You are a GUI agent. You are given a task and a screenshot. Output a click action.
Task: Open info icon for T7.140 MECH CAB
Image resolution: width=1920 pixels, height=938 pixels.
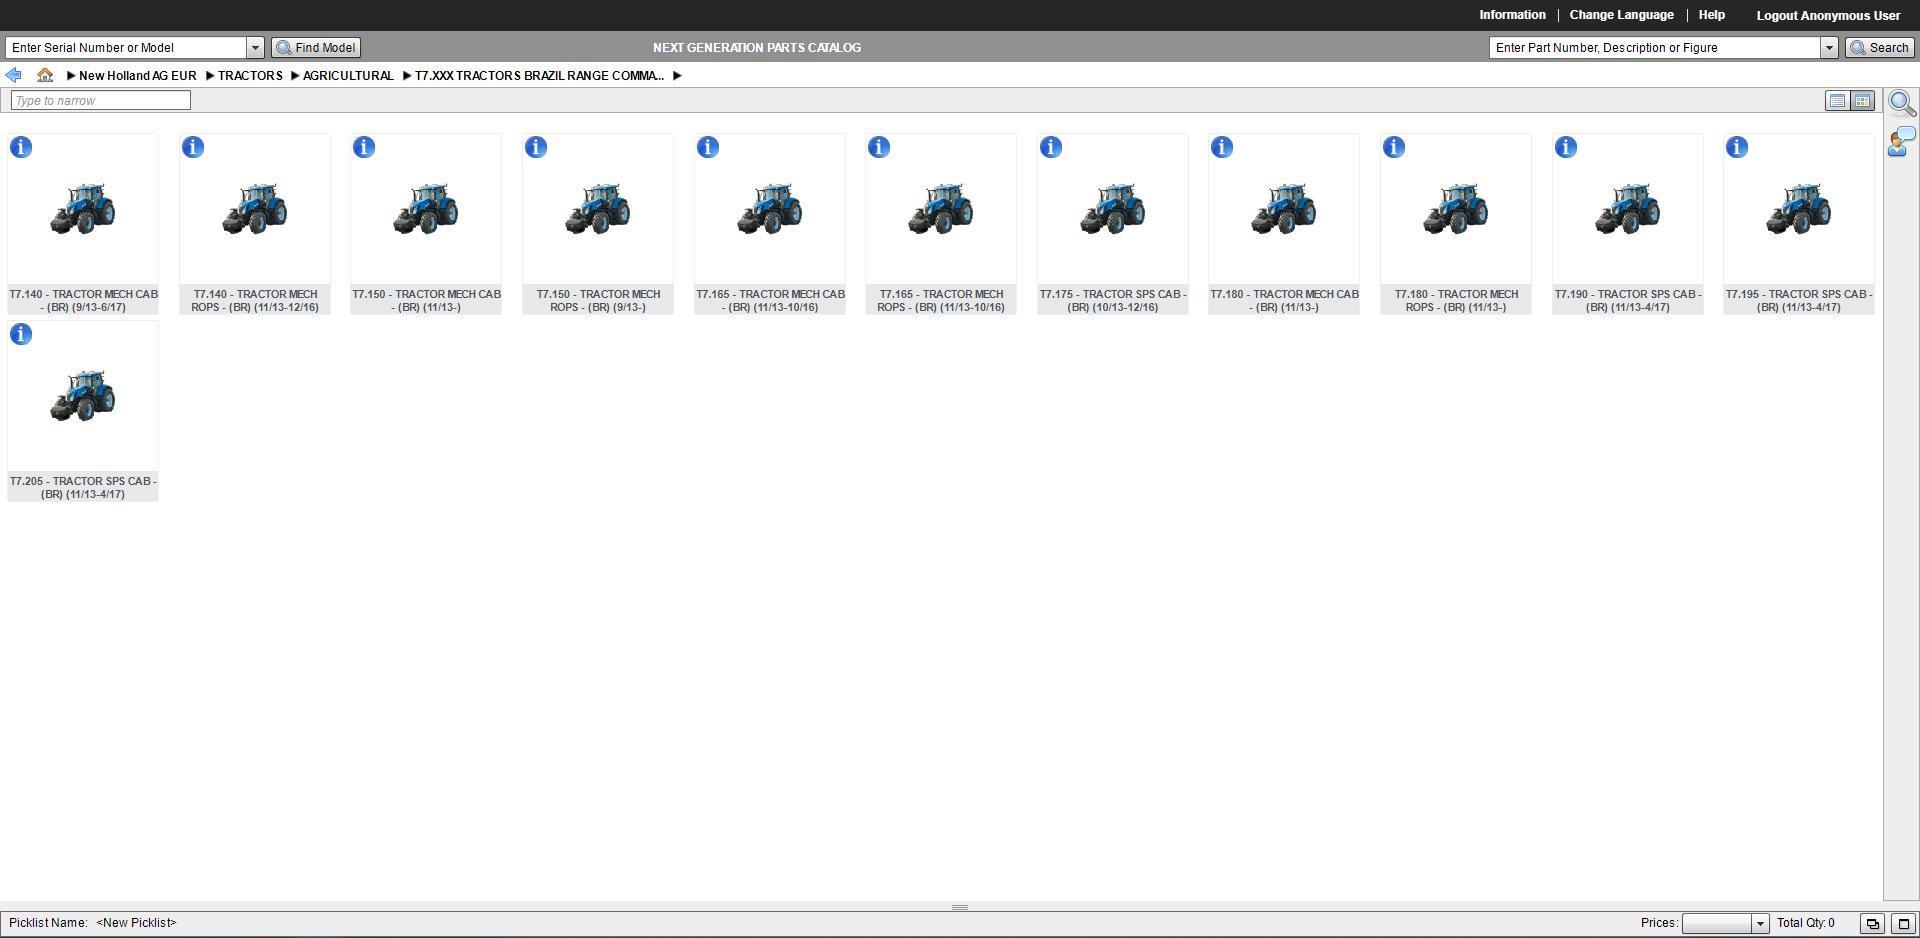pyautogui.click(x=21, y=148)
